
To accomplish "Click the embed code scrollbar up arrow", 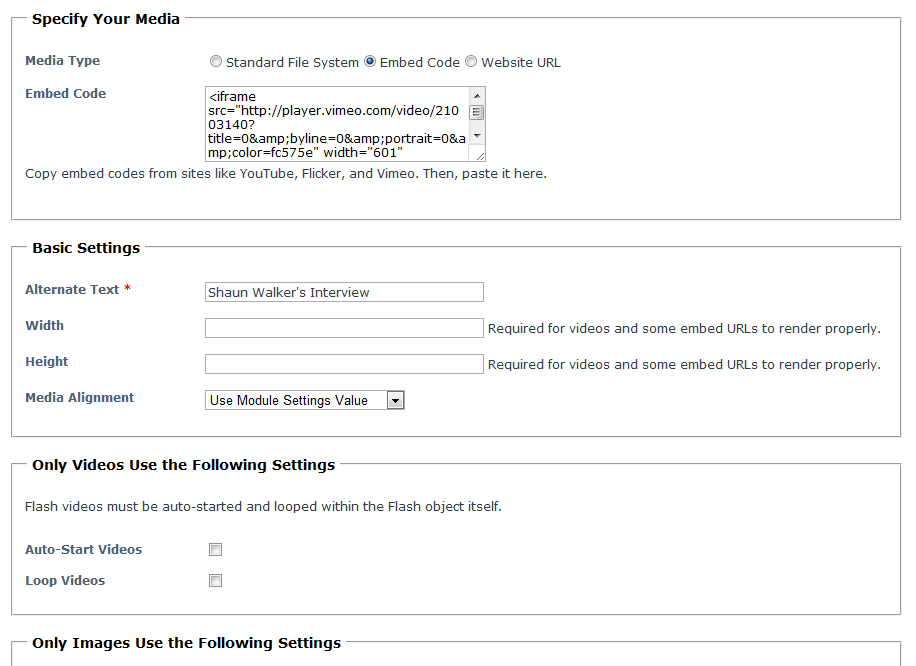I will pos(477,95).
